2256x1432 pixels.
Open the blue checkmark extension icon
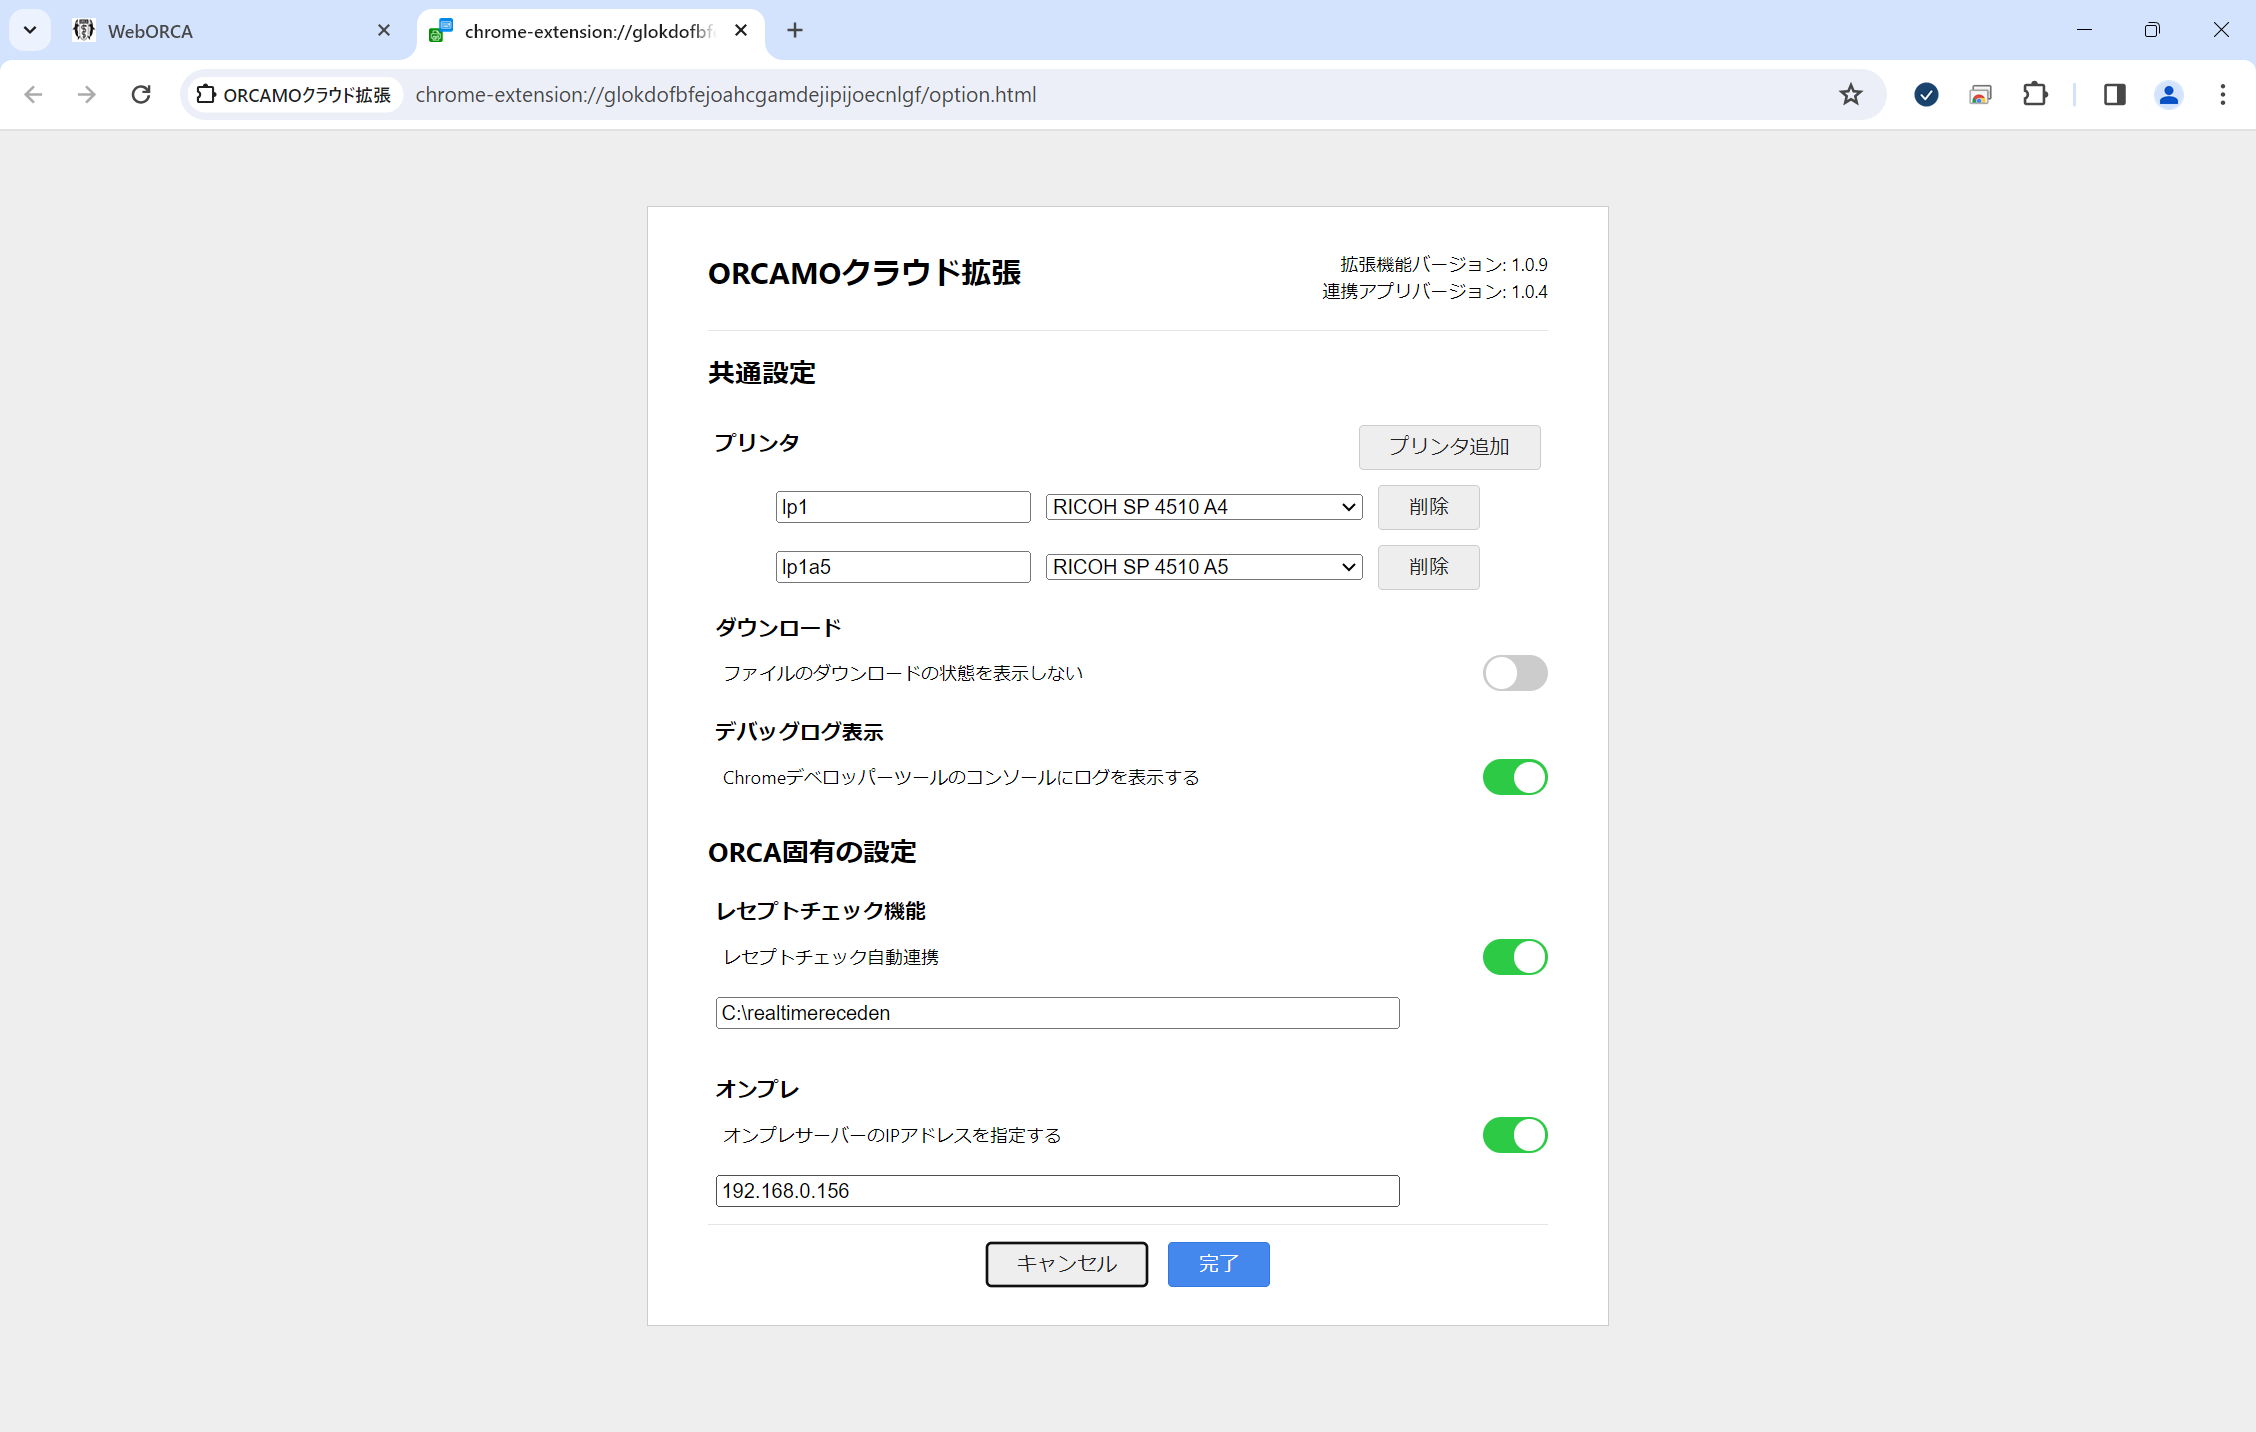pos(1926,94)
